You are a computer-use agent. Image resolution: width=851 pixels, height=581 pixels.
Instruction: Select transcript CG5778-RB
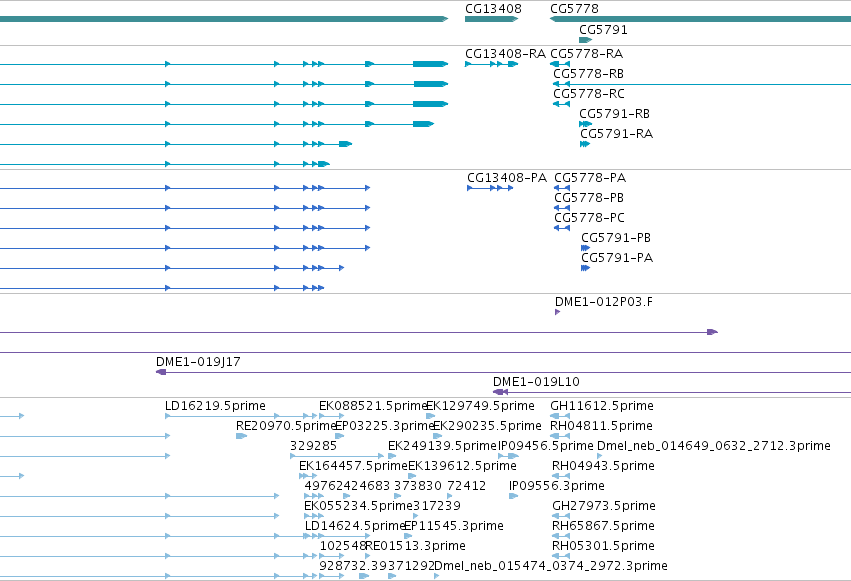[x=588, y=74]
